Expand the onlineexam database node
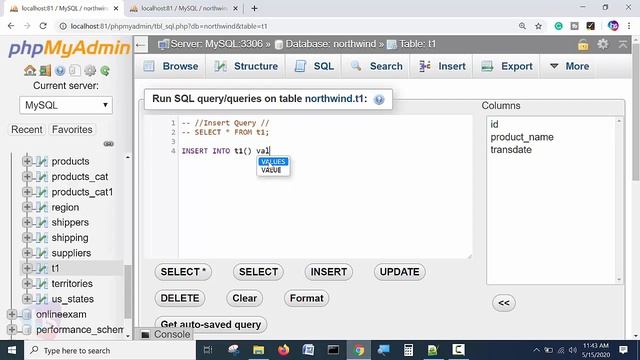This screenshot has height=360, width=640. point(12,314)
